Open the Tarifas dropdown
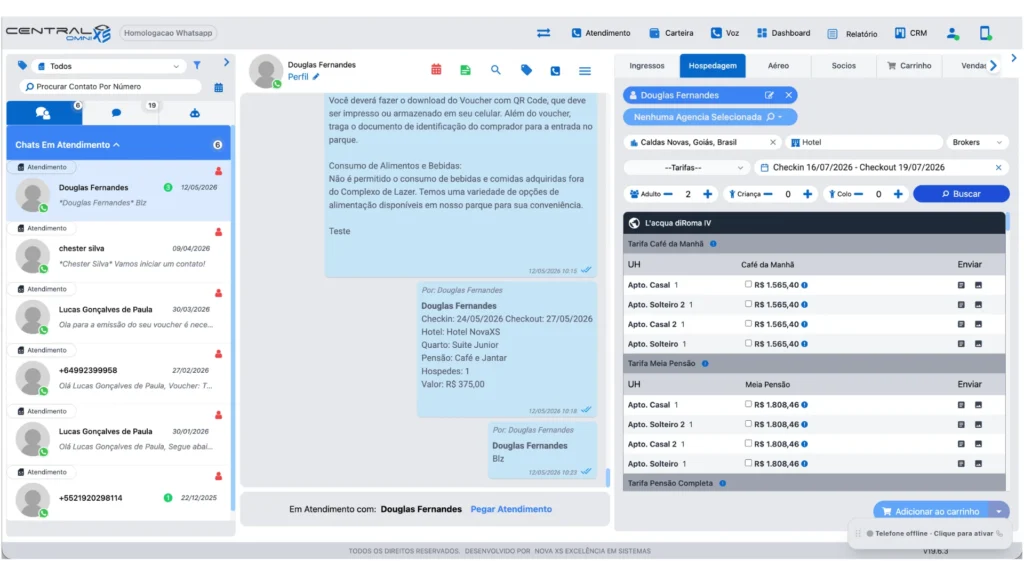The image size is (1024, 576). 685,168
